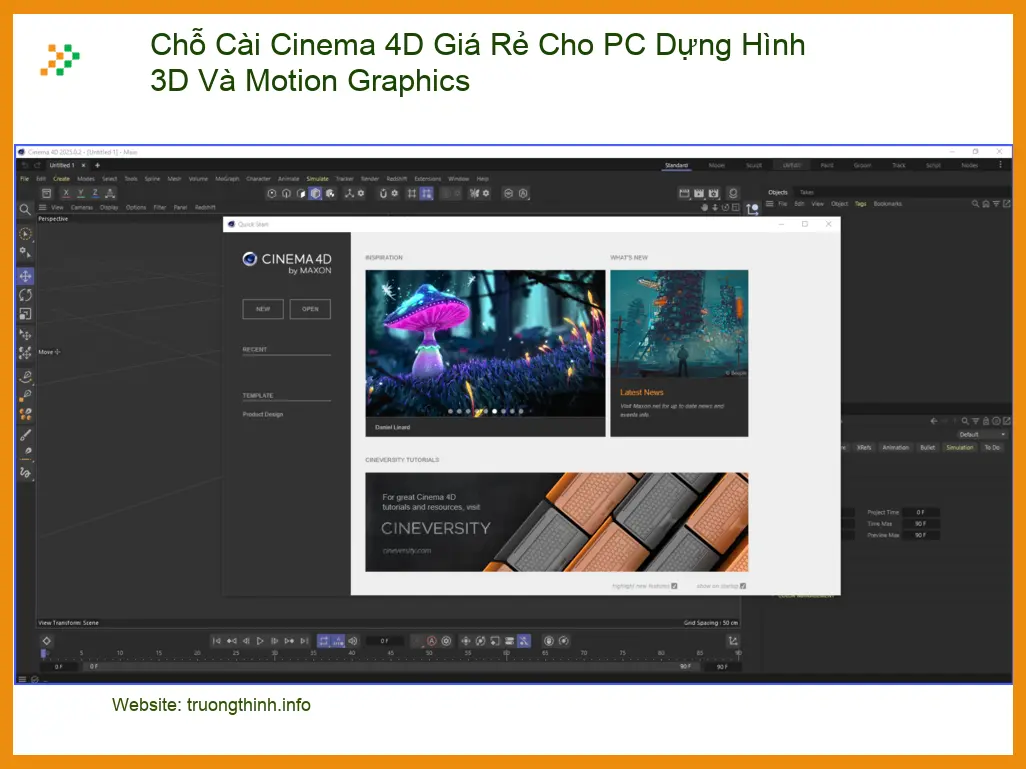The width and height of the screenshot is (1026, 769).
Task: Open the Default dropdown in Attributes panel
Action: (982, 435)
